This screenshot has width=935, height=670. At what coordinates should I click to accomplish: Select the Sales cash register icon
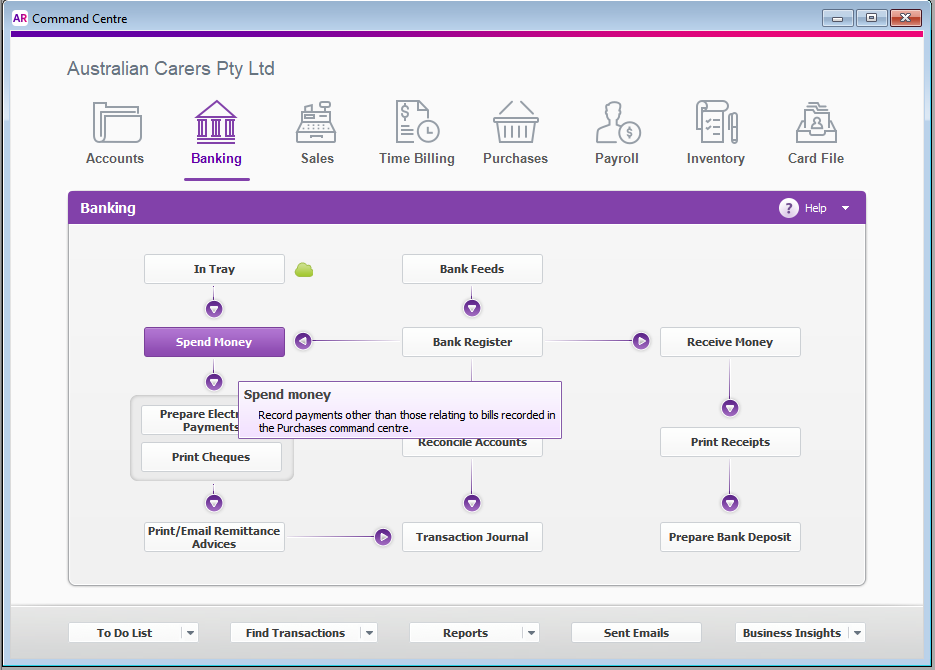tap(316, 123)
